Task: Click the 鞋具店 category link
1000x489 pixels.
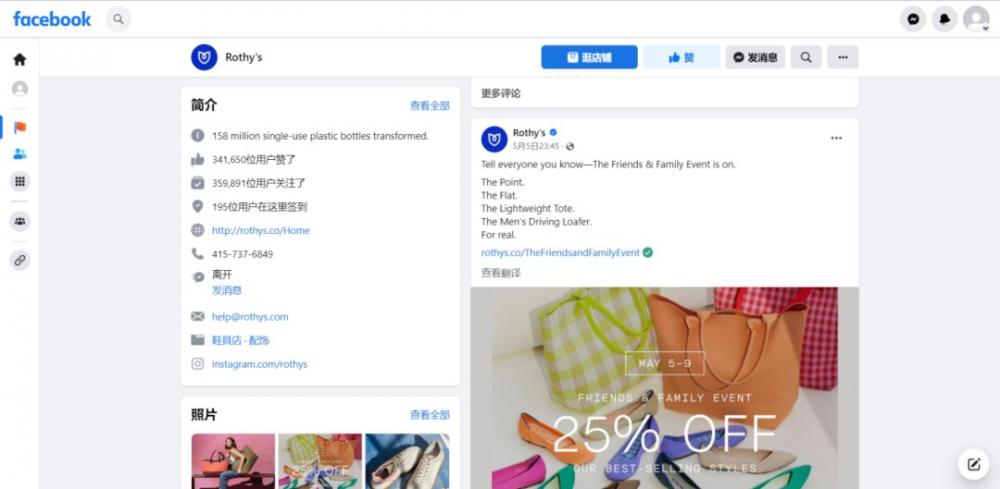Action: coord(226,340)
